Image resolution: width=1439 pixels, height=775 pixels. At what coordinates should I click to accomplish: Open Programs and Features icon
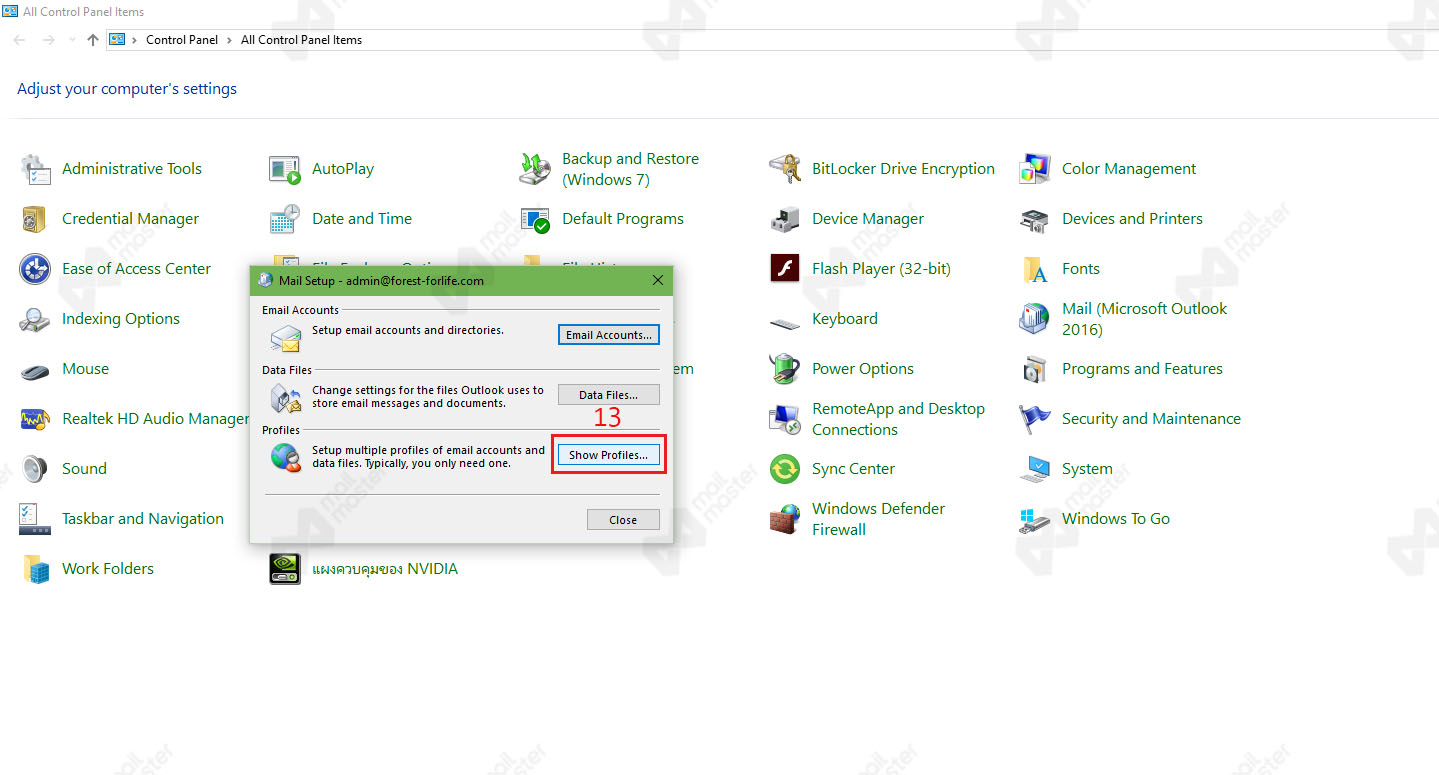(1035, 369)
